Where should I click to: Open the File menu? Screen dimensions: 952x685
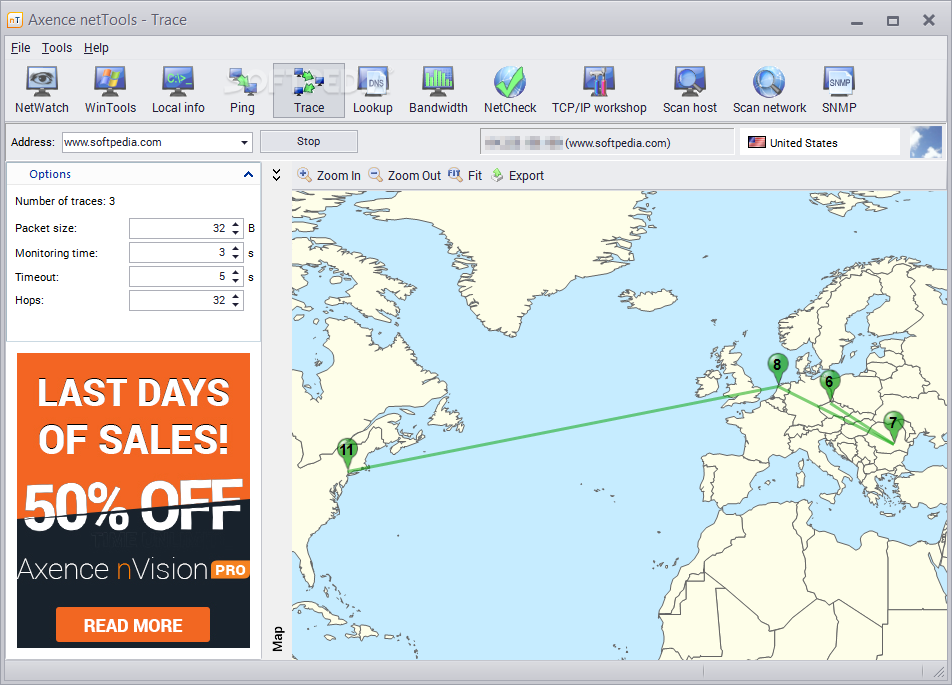click(21, 48)
